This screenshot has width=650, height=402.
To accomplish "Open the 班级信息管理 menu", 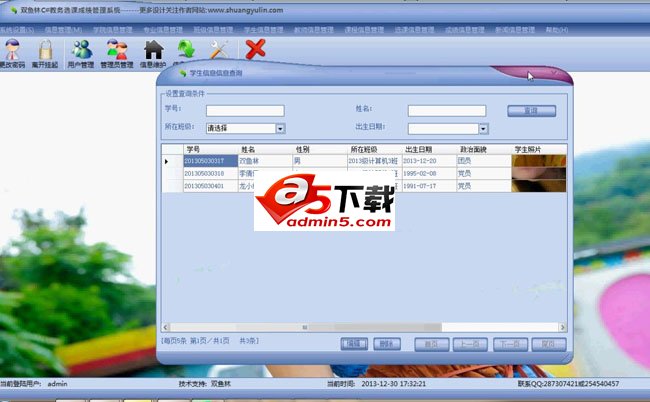I will point(213,30).
